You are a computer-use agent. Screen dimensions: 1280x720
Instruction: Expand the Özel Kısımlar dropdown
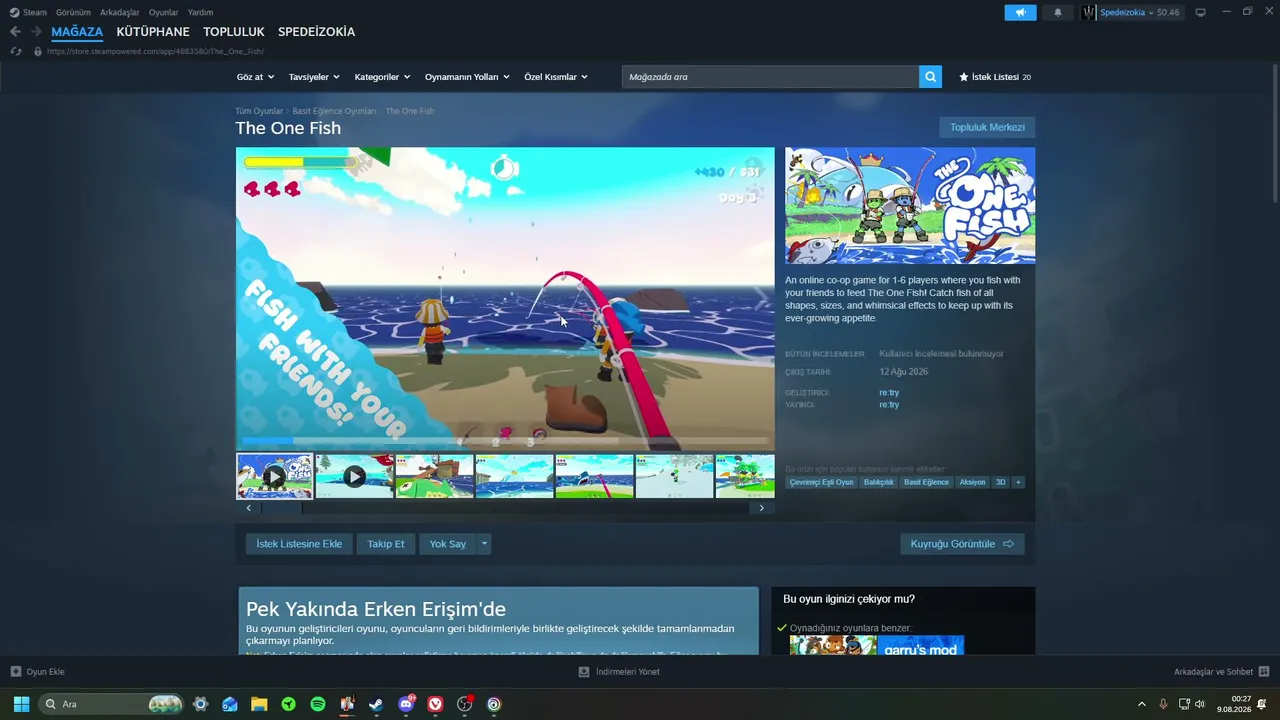tap(556, 77)
